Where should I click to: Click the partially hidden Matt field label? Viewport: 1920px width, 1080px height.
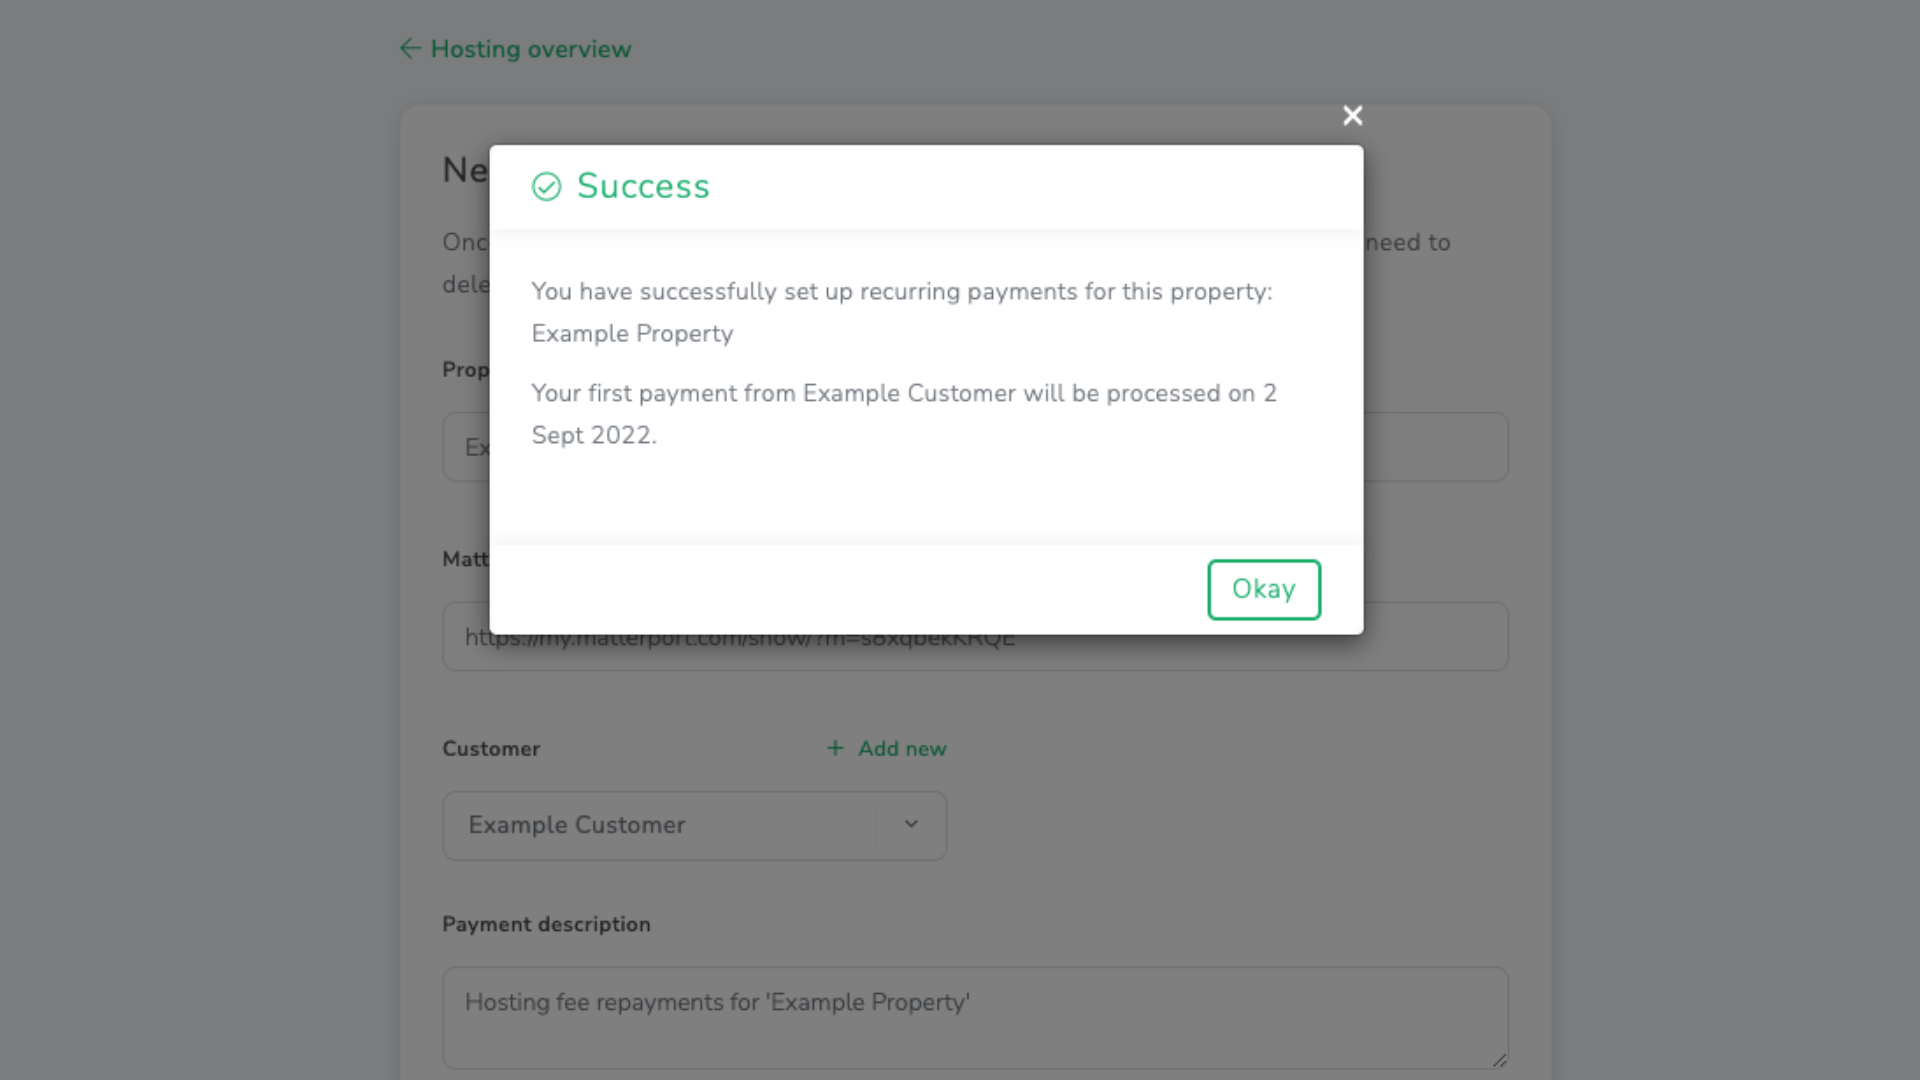[466, 559]
